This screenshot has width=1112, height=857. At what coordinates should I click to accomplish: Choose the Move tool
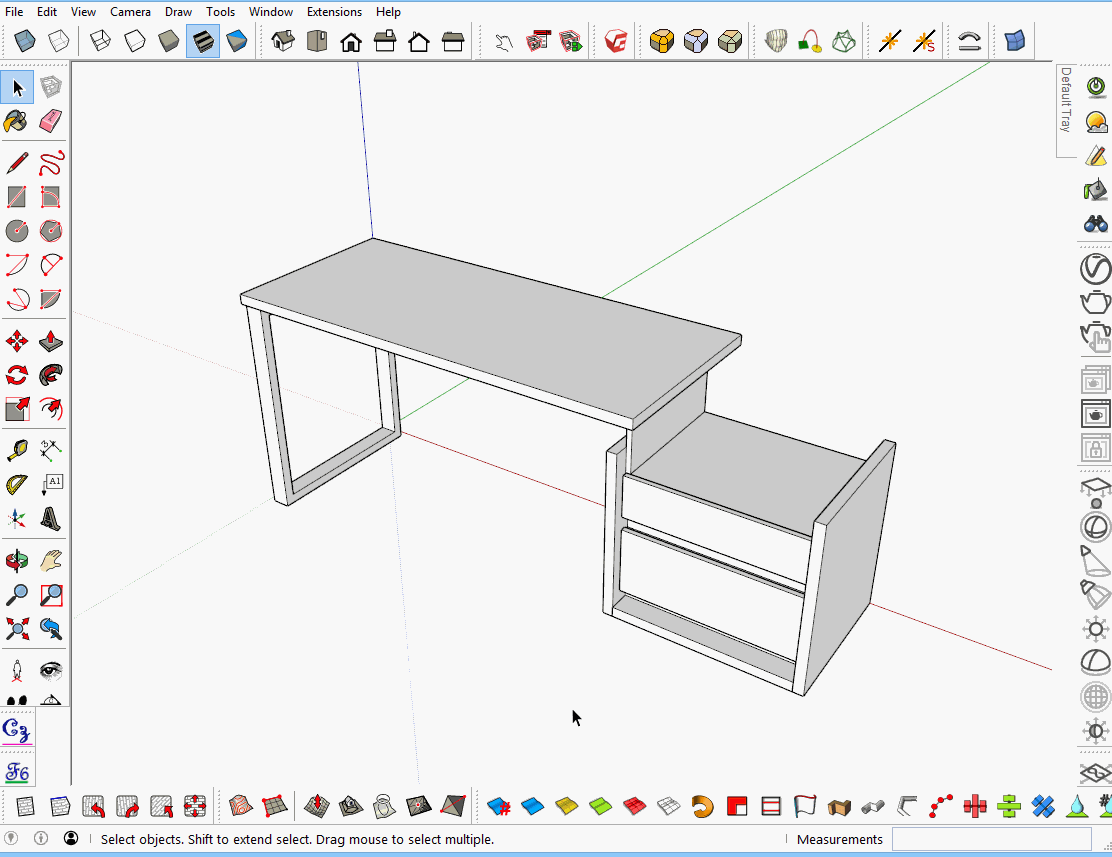(x=17, y=342)
